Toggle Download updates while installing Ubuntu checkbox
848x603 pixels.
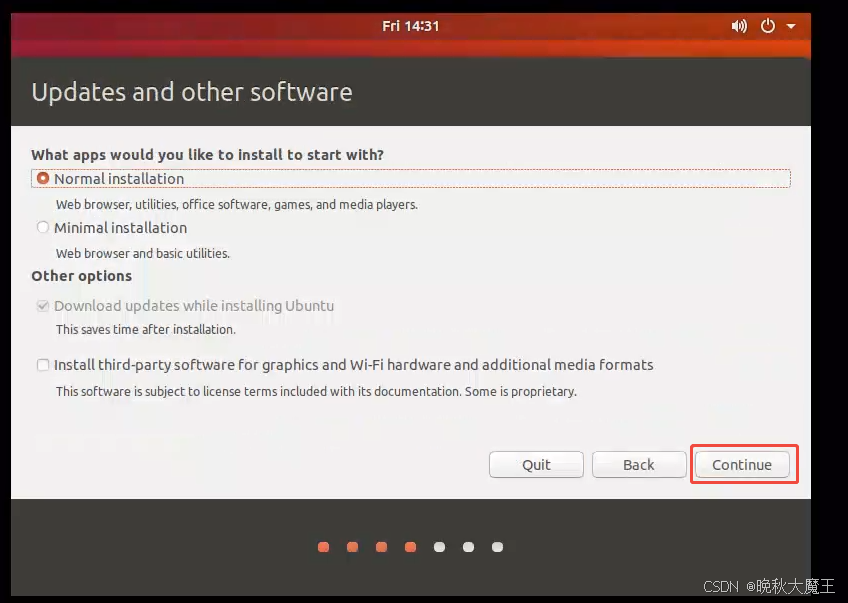(43, 306)
